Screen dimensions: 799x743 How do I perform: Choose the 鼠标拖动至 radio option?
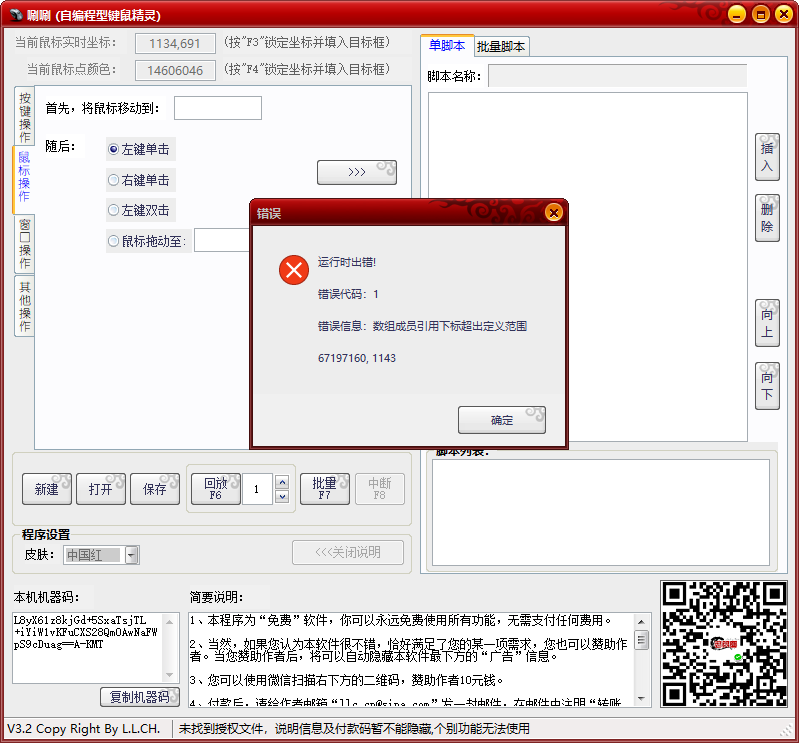point(113,240)
